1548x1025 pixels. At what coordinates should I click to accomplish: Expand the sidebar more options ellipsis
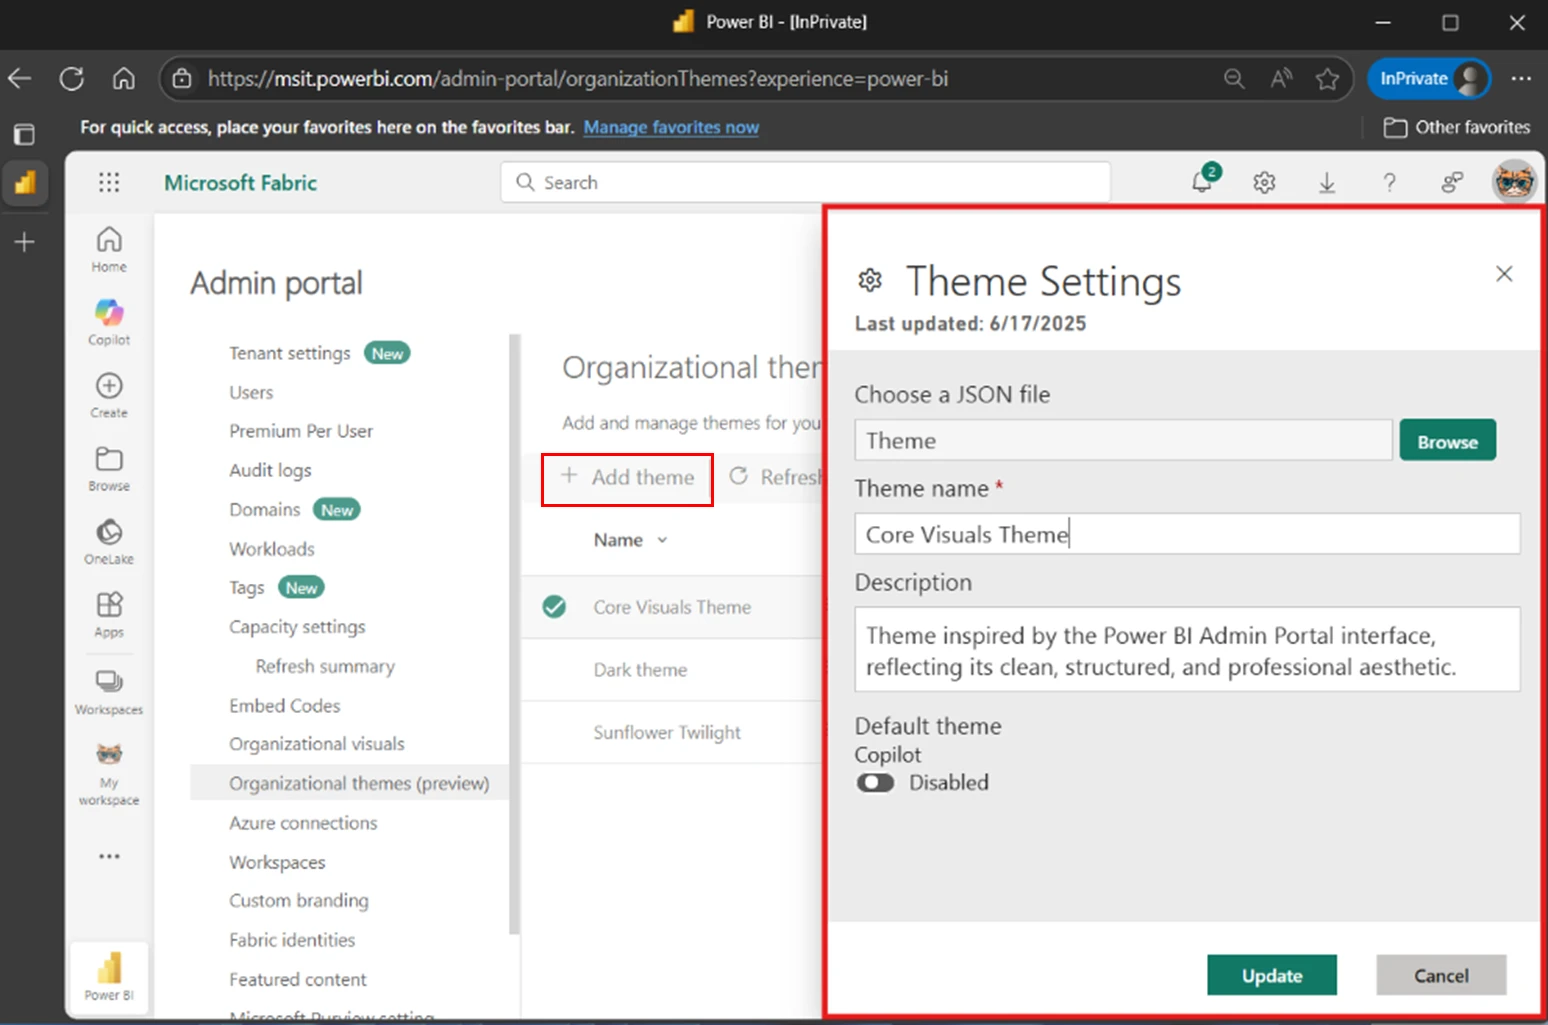[x=109, y=856]
